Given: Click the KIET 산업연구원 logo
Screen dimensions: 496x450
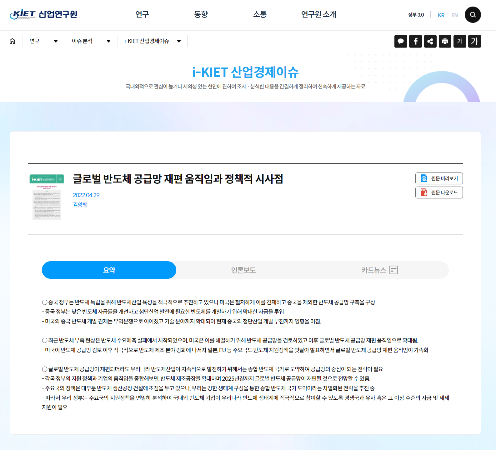Looking at the screenshot, I should [x=44, y=14].
